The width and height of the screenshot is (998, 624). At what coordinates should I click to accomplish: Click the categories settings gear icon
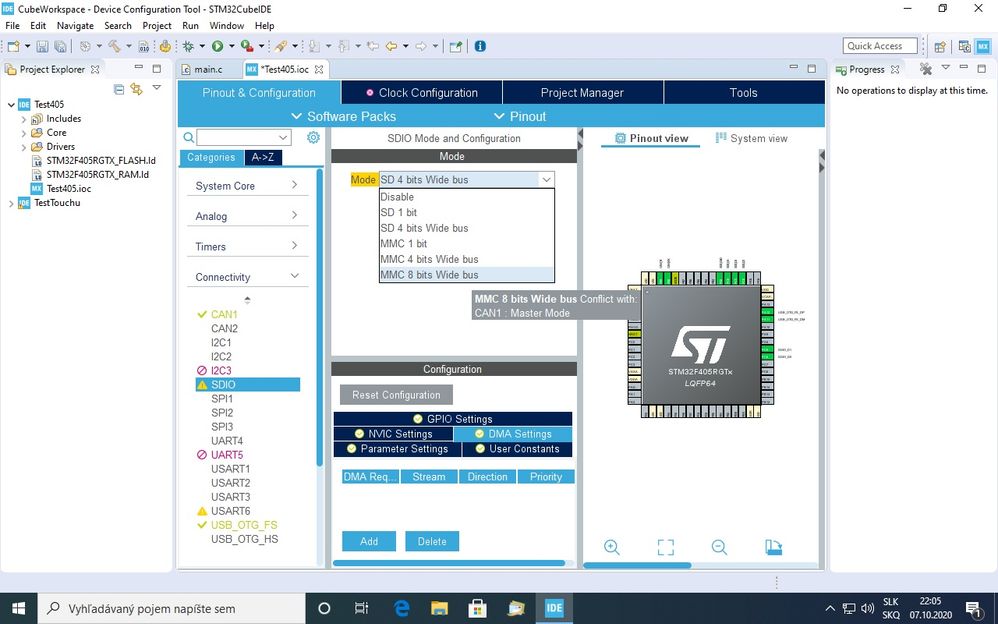click(x=313, y=137)
